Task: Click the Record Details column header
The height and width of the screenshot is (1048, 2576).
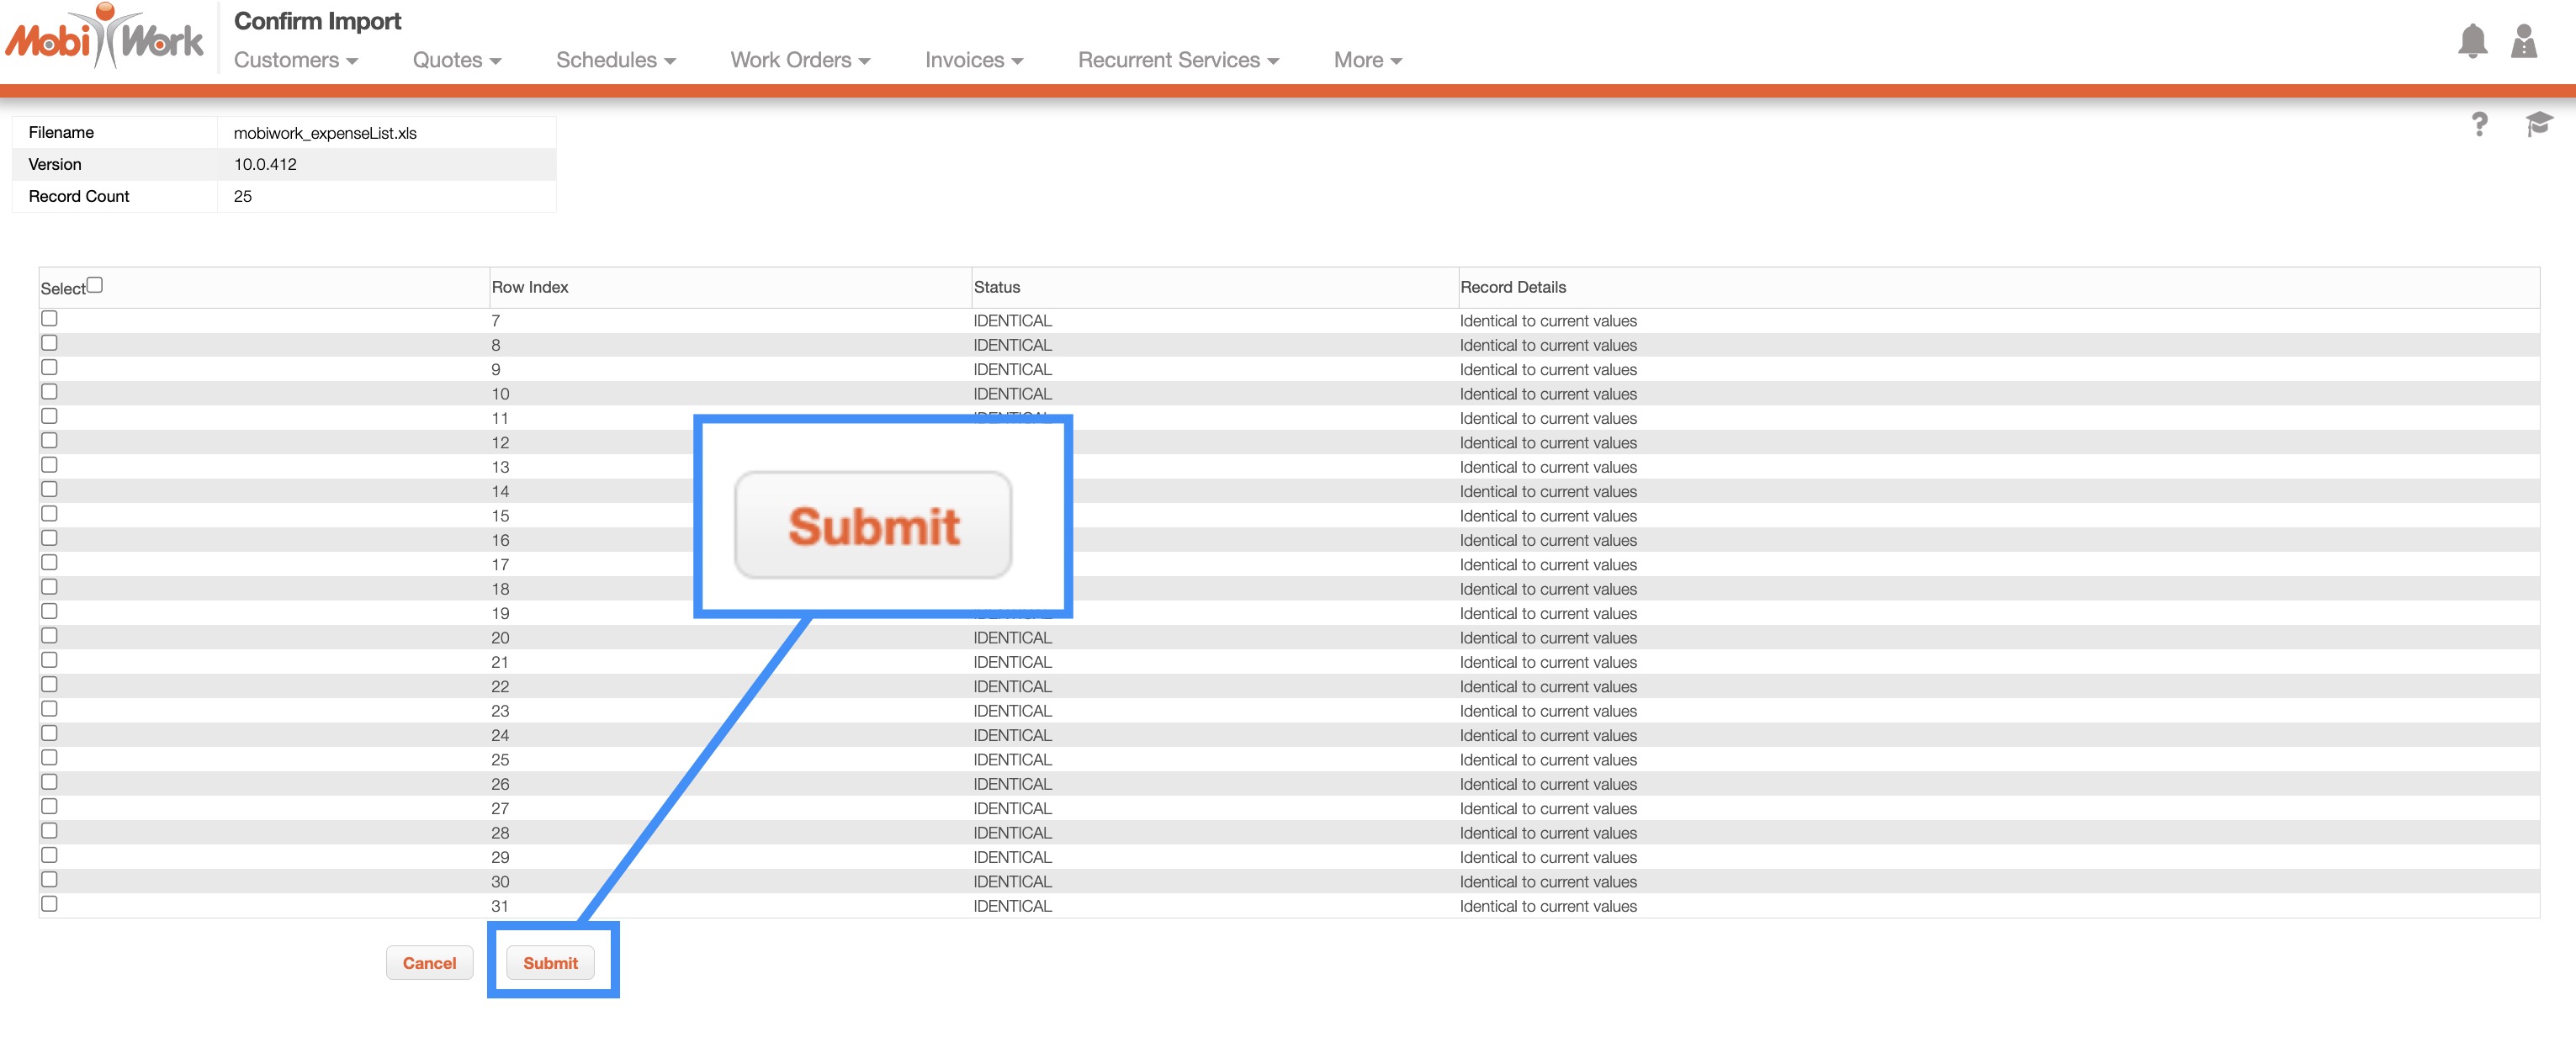Action: (1513, 287)
